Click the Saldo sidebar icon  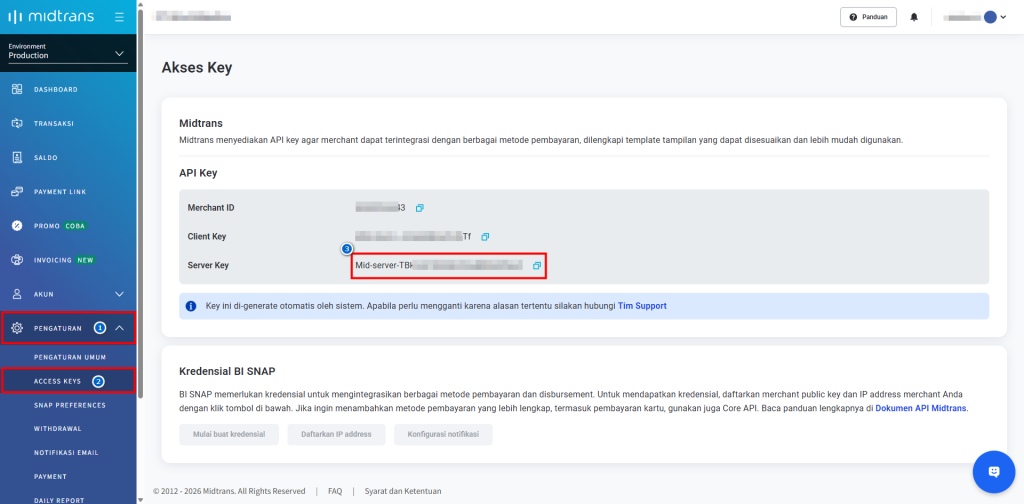(18, 157)
